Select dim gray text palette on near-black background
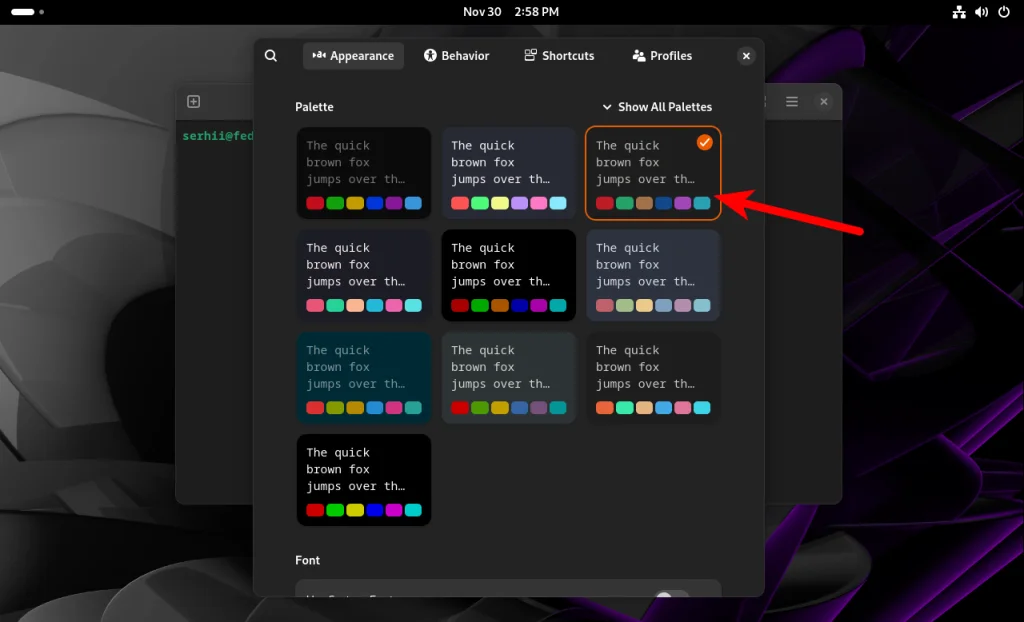Viewport: 1024px width, 622px height. (364, 173)
